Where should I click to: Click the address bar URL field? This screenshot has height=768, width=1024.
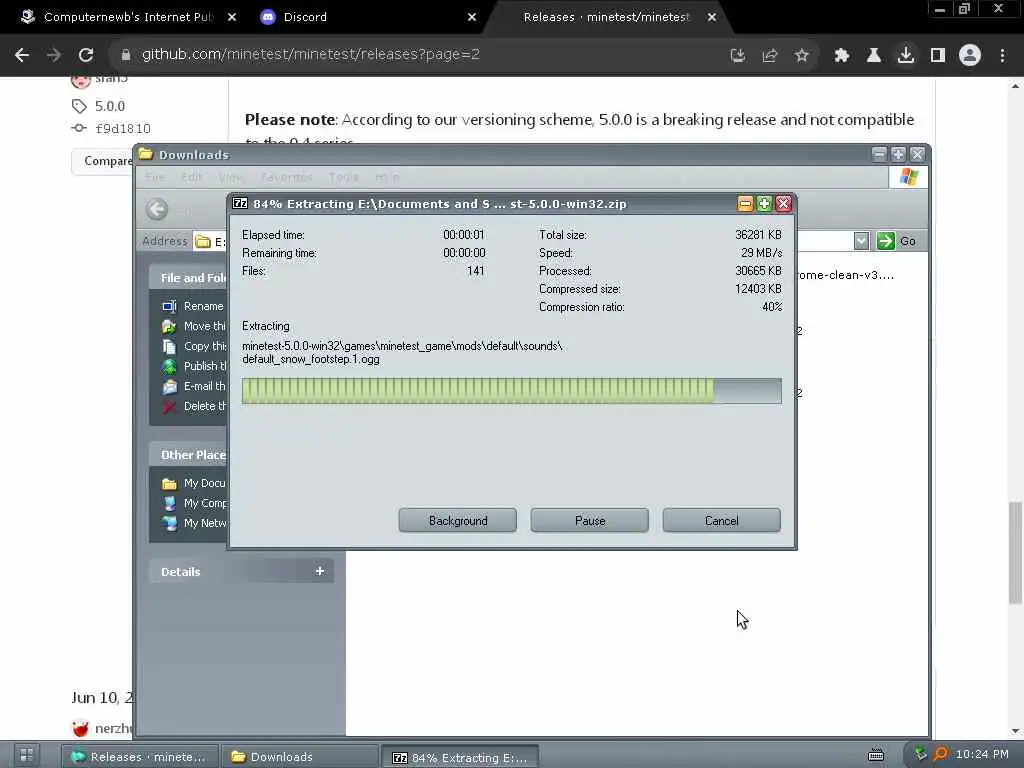pyautogui.click(x=418, y=55)
